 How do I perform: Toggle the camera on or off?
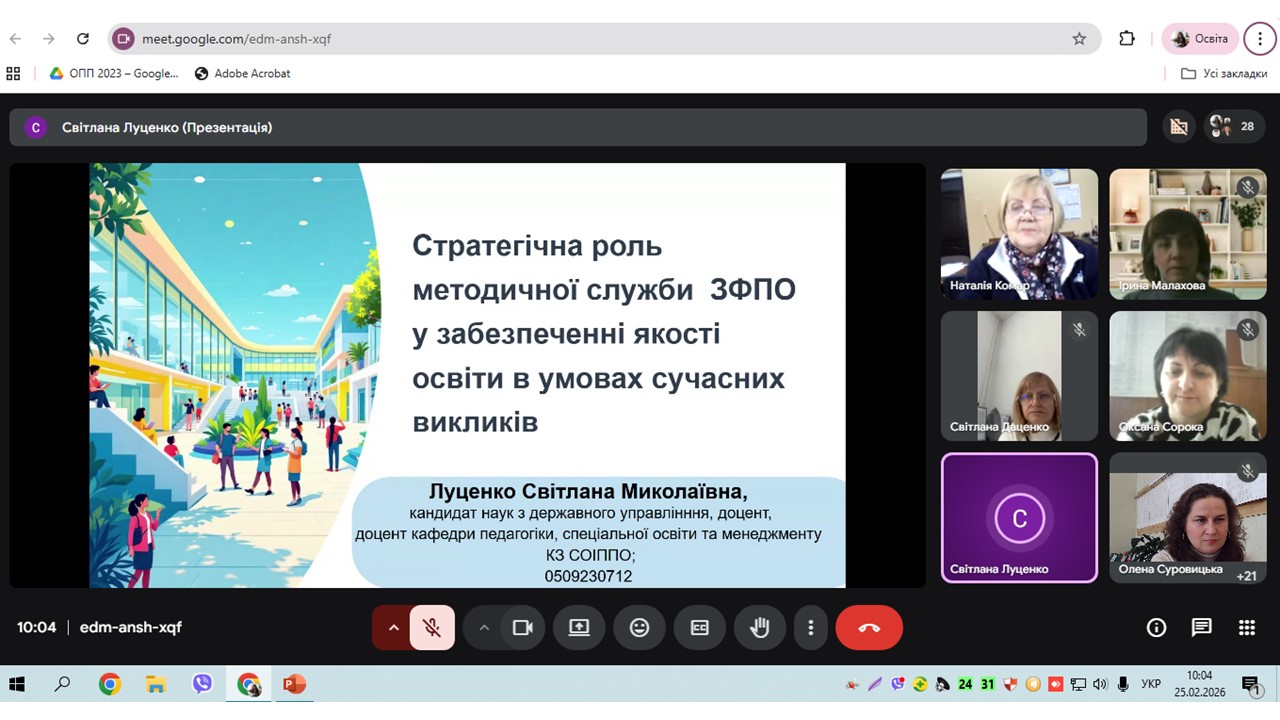pos(522,628)
